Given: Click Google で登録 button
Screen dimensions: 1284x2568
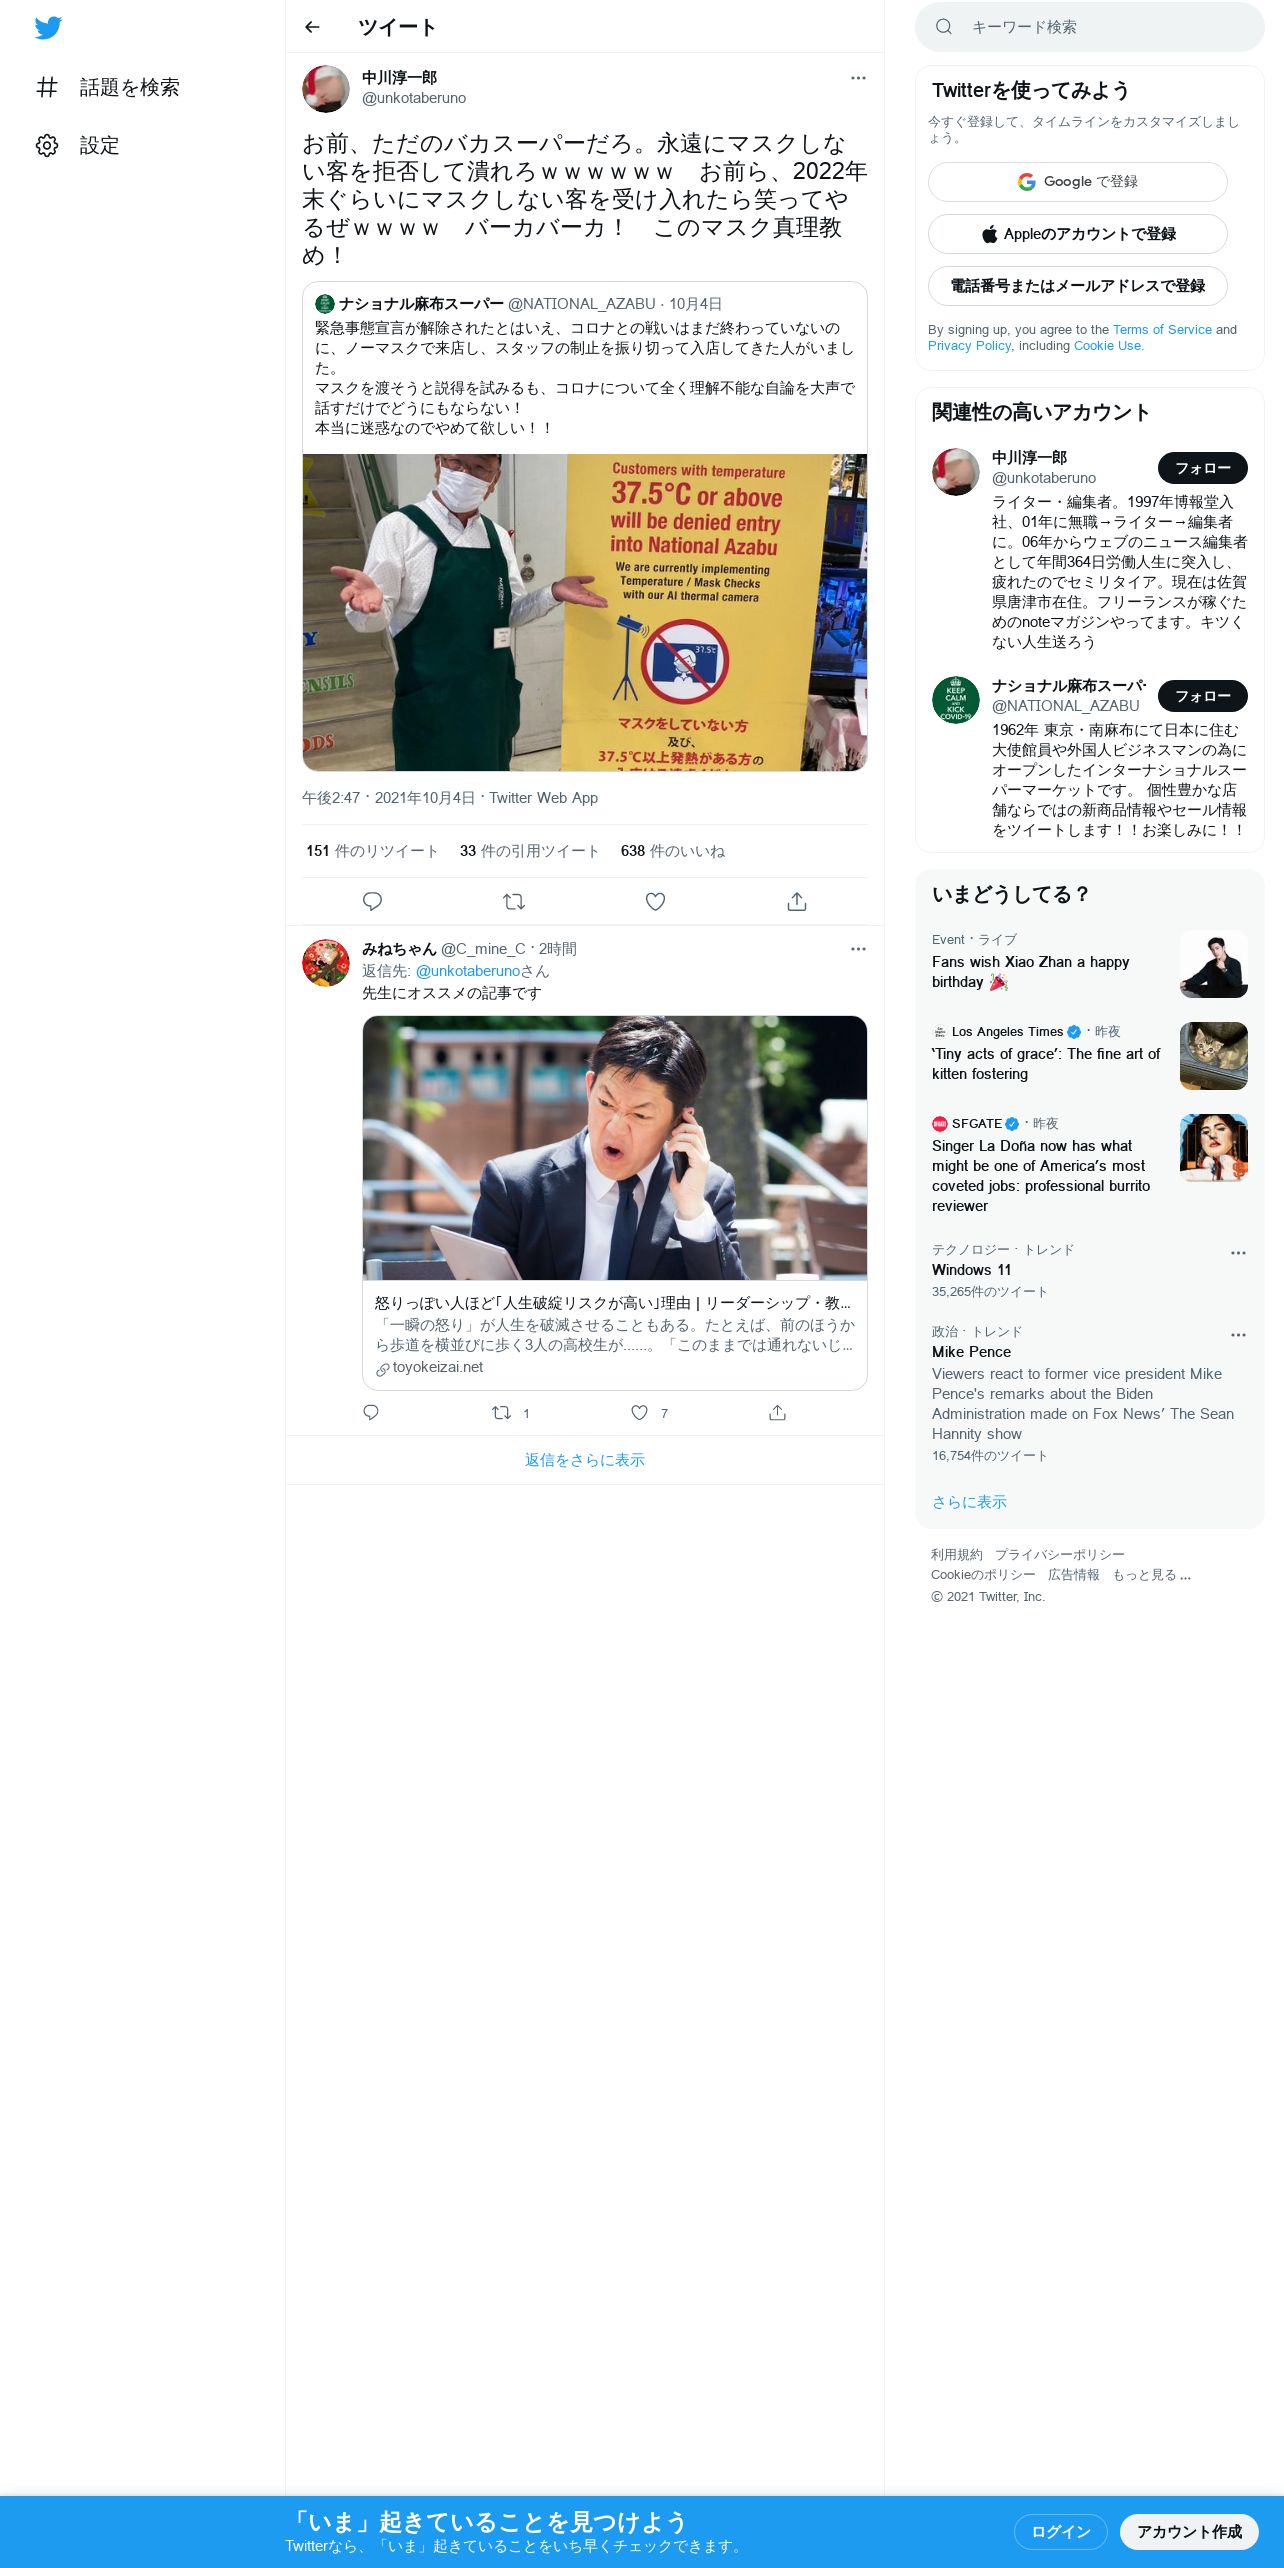Looking at the screenshot, I should pyautogui.click(x=1078, y=182).
